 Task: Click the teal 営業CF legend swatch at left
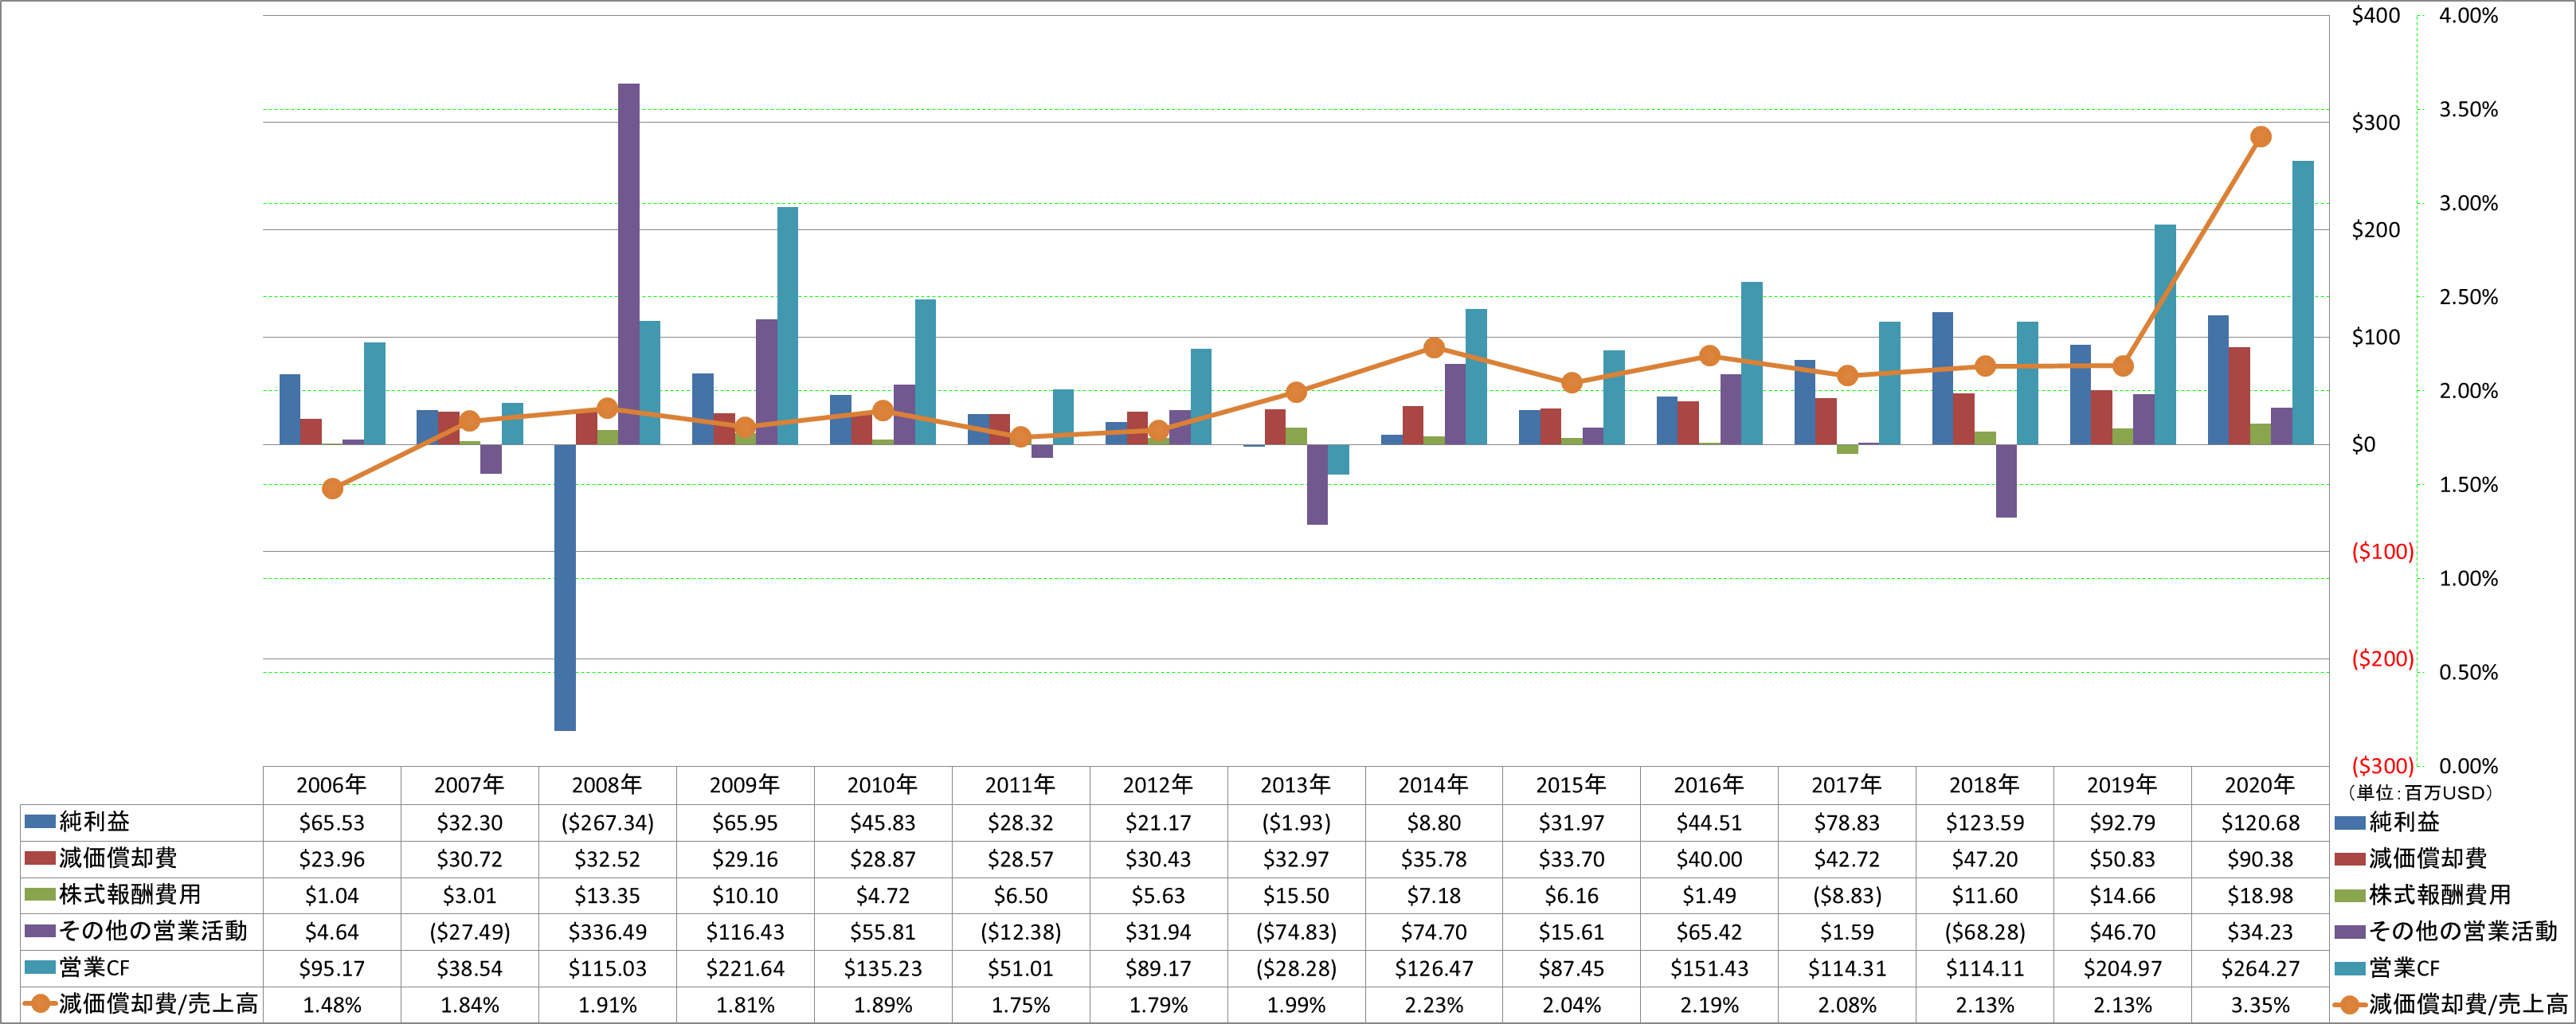click(40, 967)
